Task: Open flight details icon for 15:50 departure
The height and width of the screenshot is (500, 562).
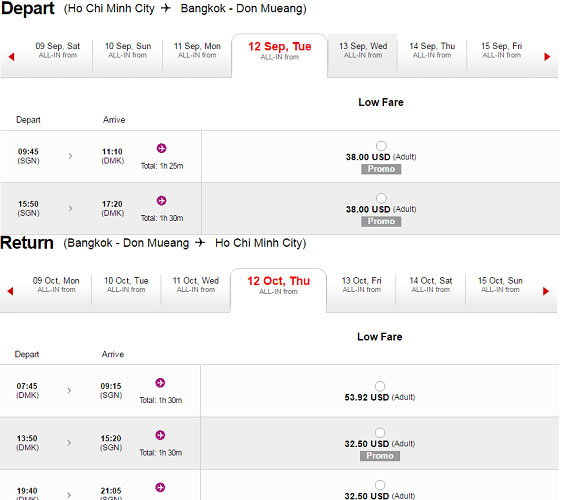Action: pos(161,200)
